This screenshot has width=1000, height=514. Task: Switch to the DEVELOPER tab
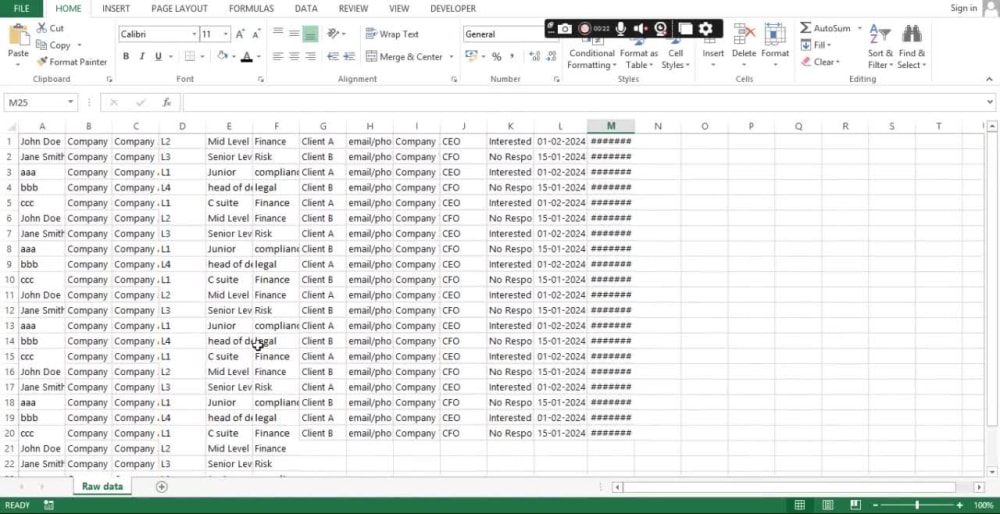[x=453, y=8]
